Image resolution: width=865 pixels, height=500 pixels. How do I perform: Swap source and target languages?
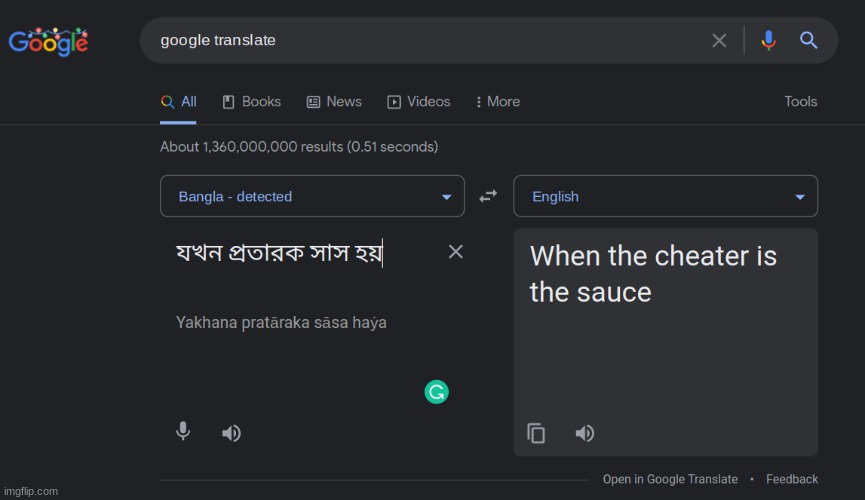[488, 196]
